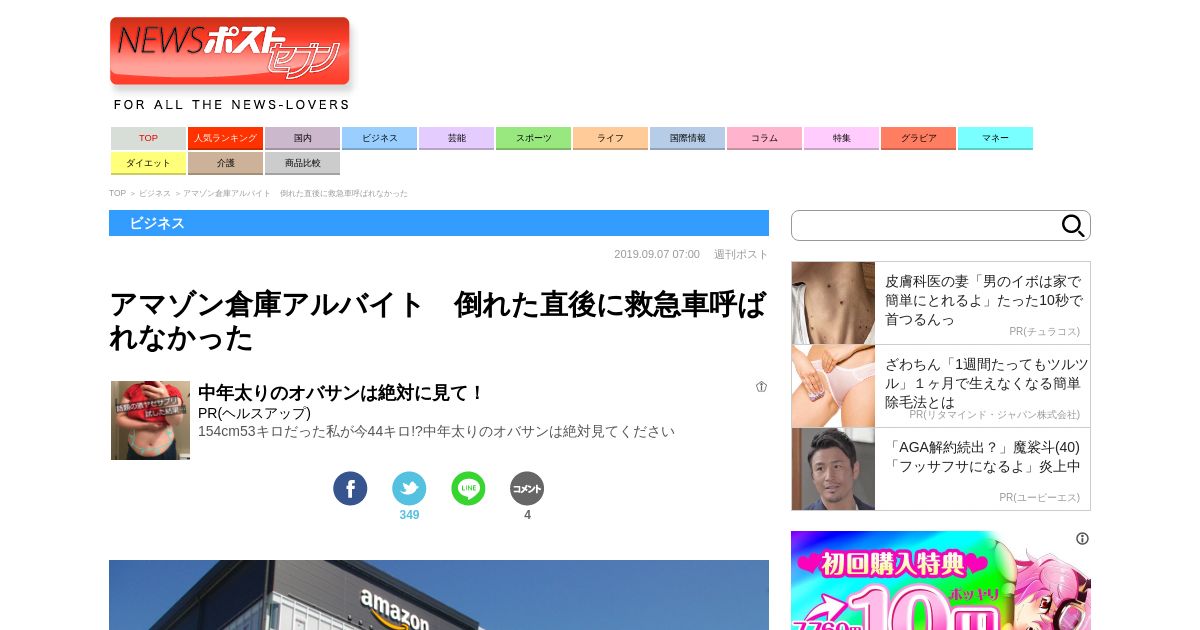1200x630 pixels.
Task: Click the 初回購入特典 pink banner ad
Action: point(941,581)
